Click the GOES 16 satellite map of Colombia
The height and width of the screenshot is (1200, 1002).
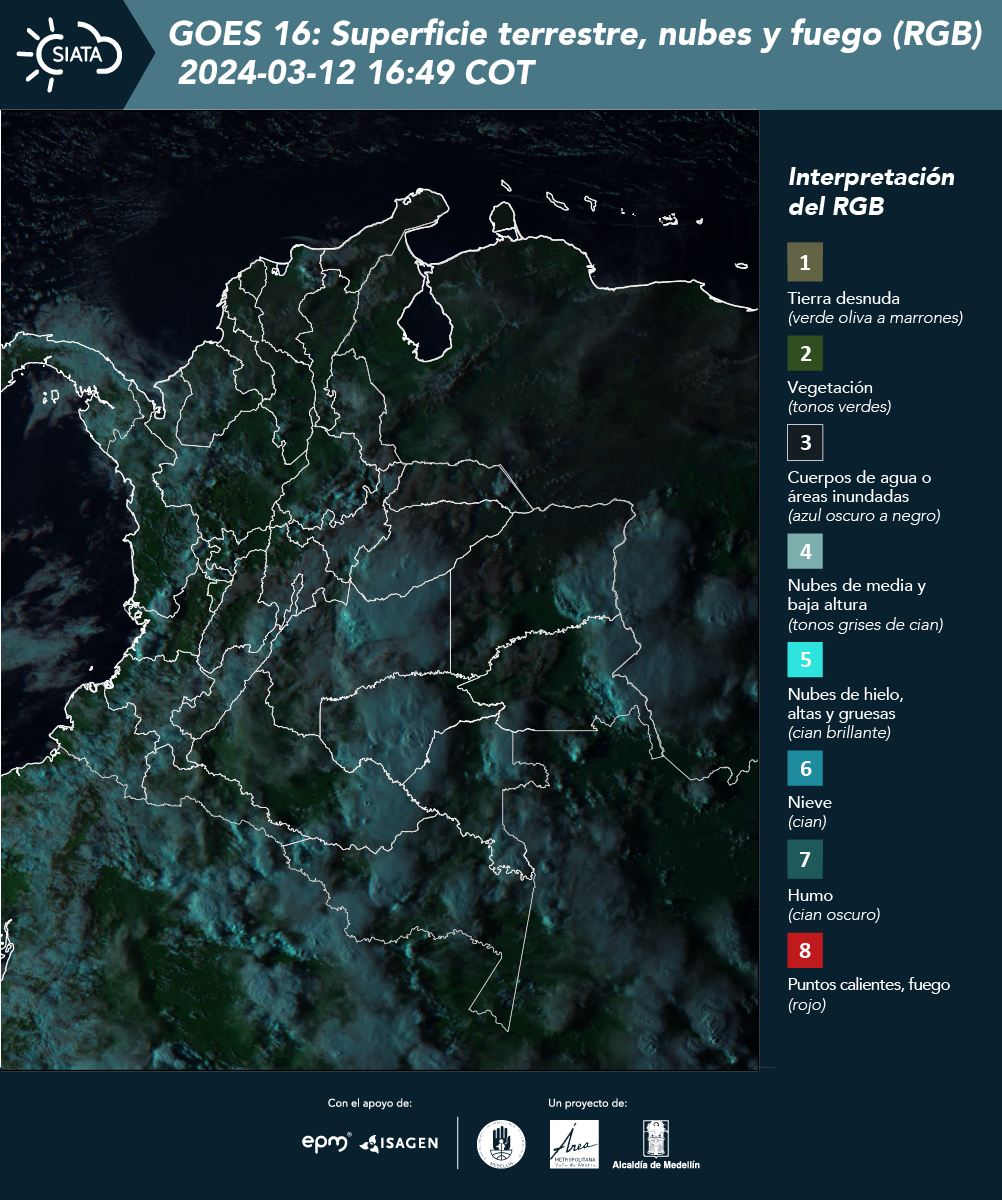click(x=380, y=590)
